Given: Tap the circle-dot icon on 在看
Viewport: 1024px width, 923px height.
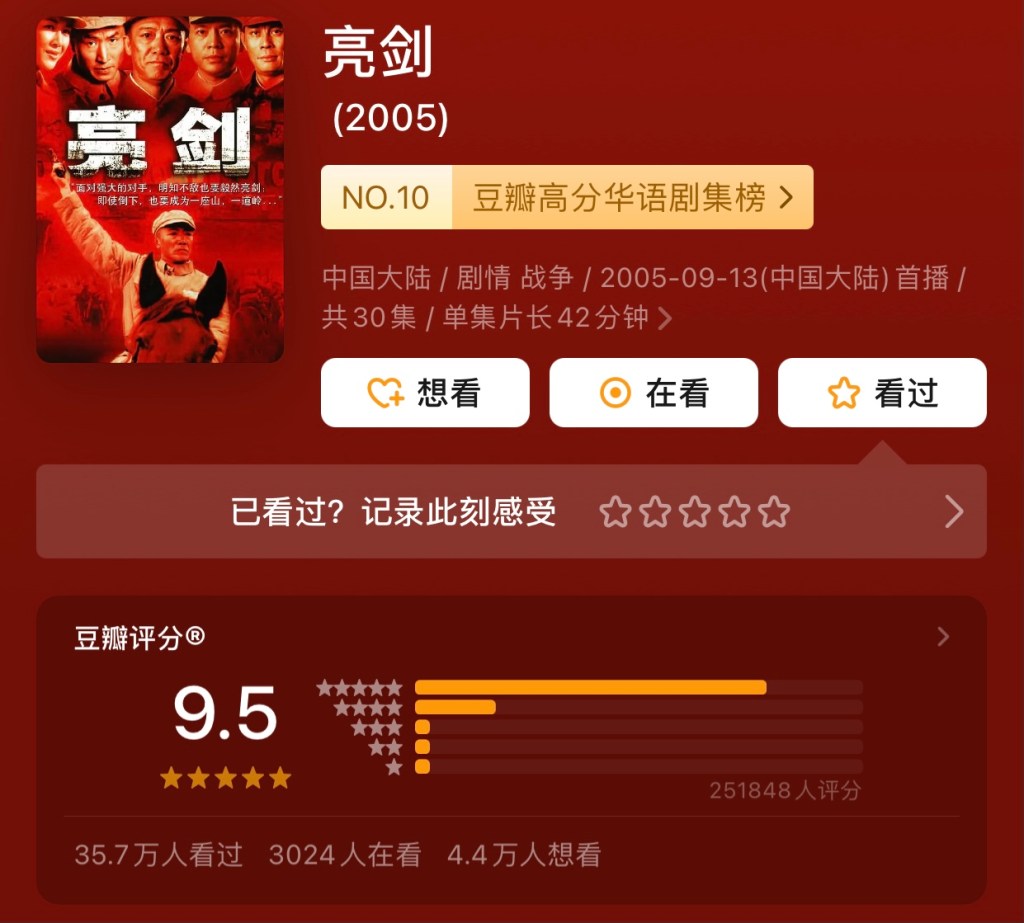Looking at the screenshot, I should (615, 393).
